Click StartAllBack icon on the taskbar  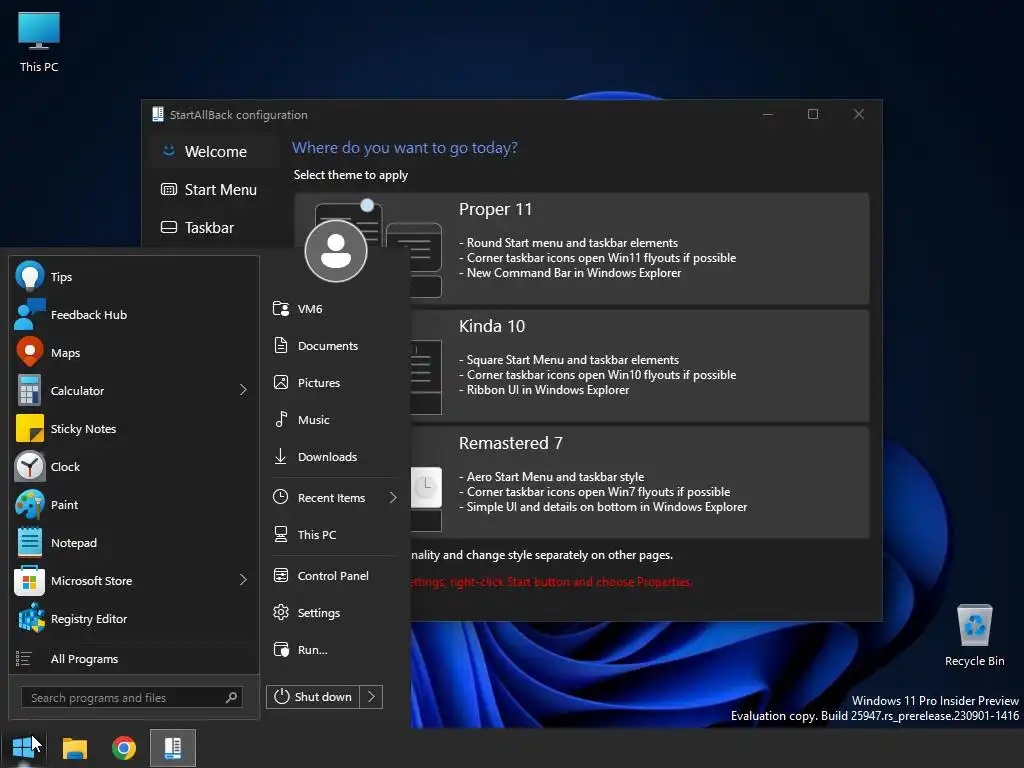(172, 748)
